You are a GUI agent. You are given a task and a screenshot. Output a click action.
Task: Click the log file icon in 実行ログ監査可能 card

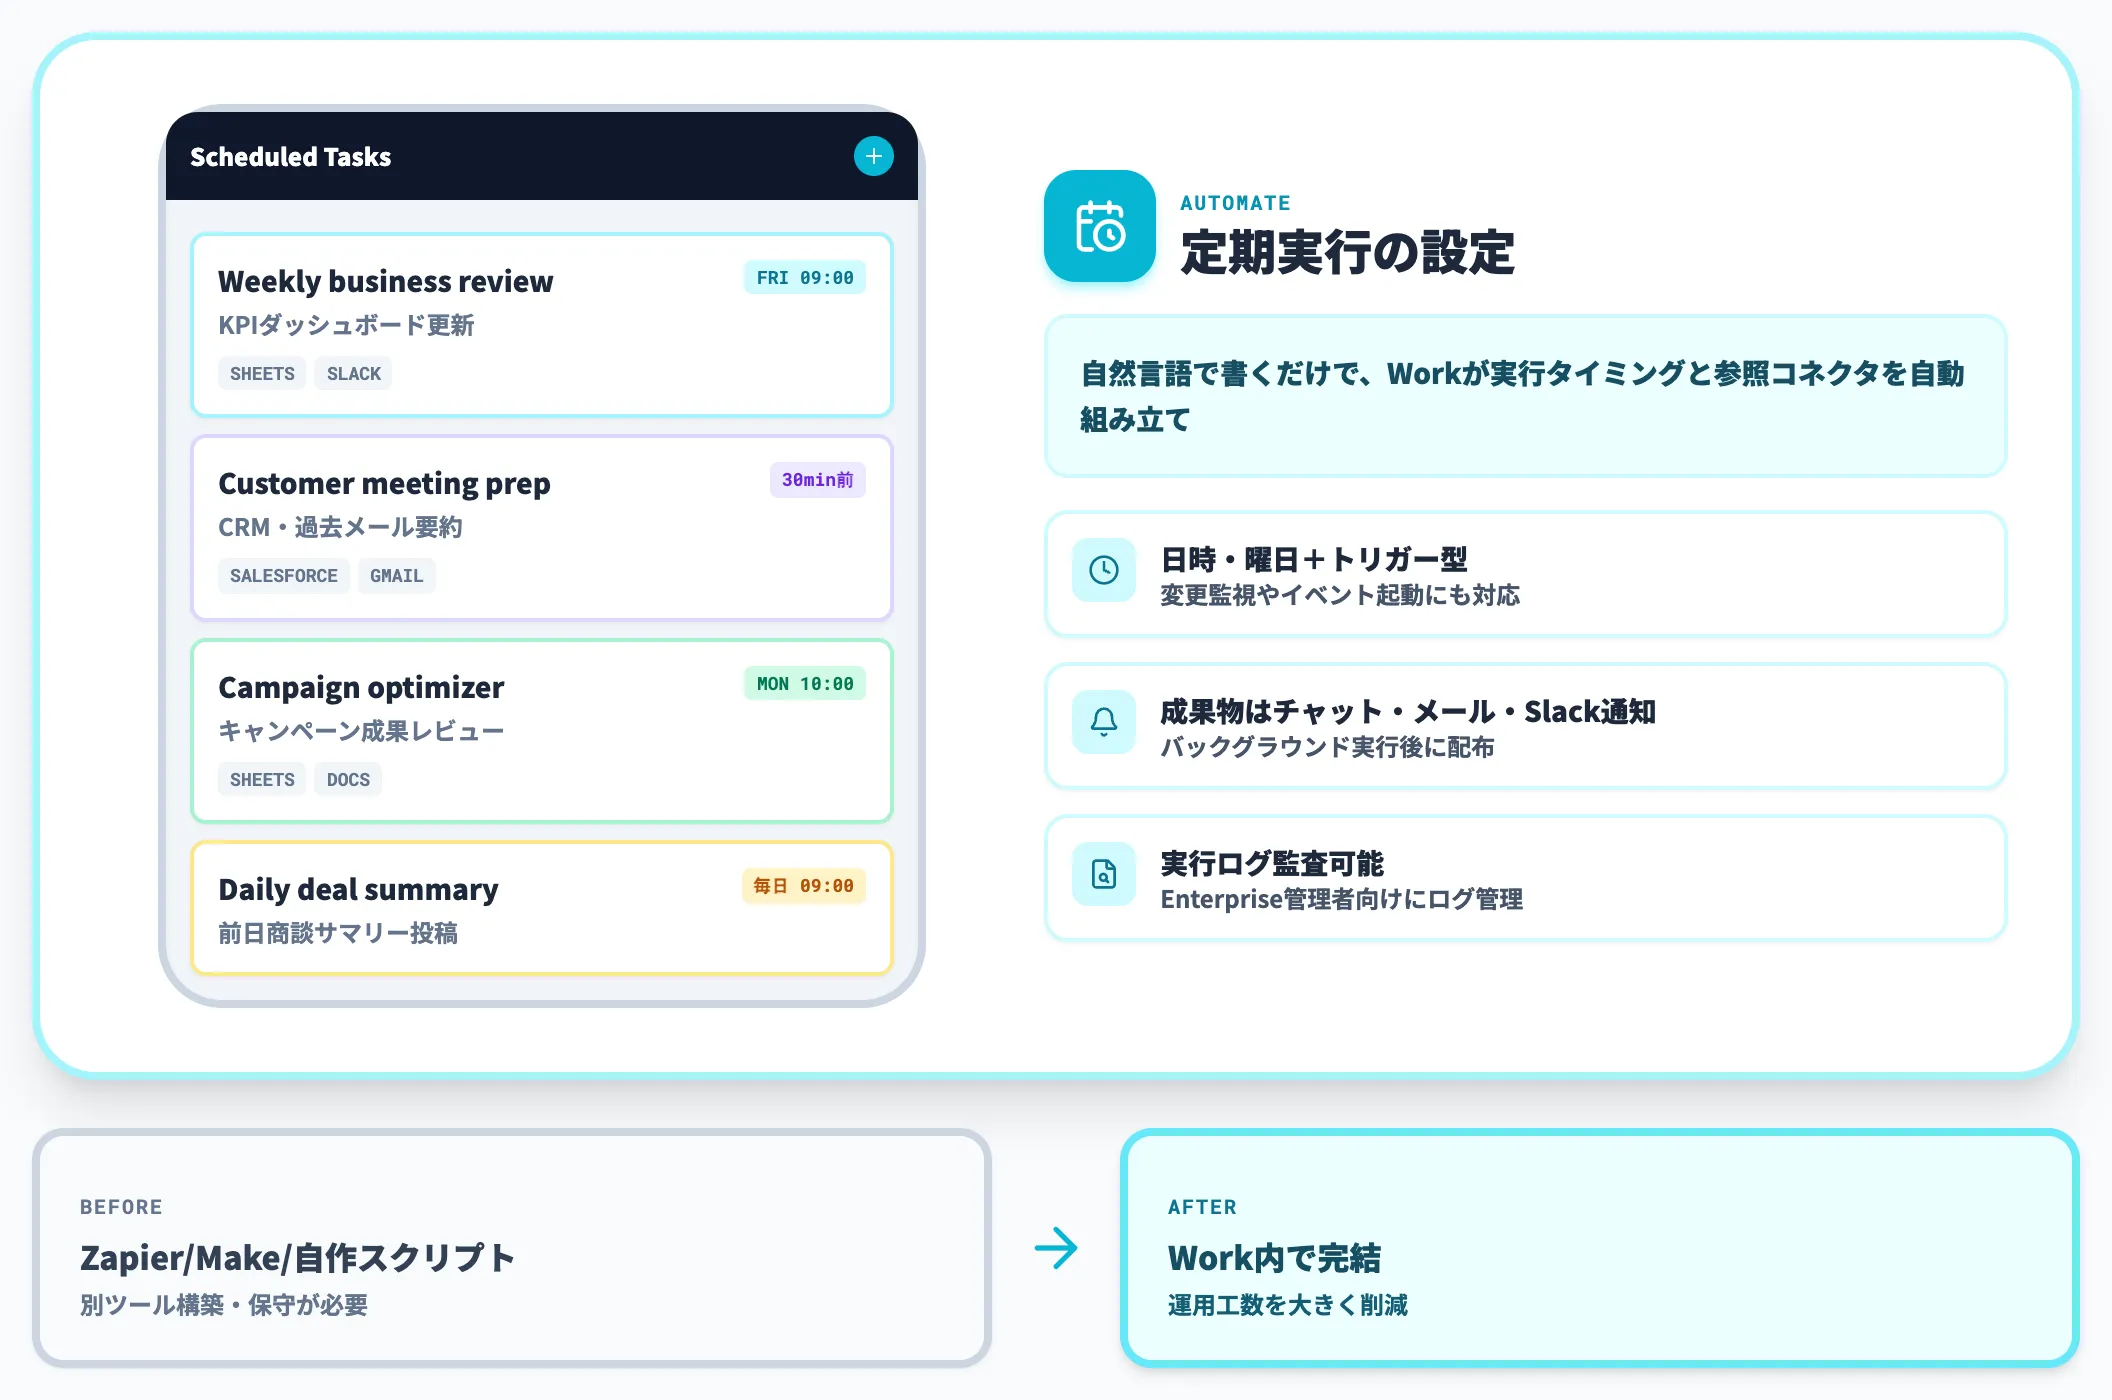(1104, 874)
